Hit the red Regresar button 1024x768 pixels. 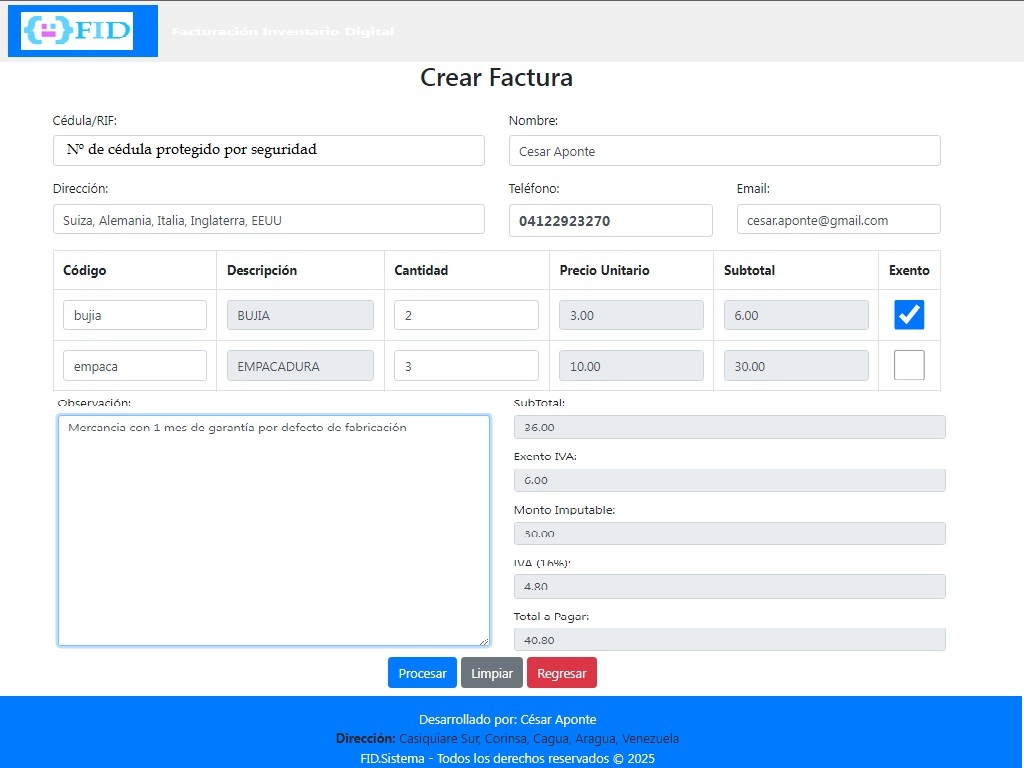[561, 673]
